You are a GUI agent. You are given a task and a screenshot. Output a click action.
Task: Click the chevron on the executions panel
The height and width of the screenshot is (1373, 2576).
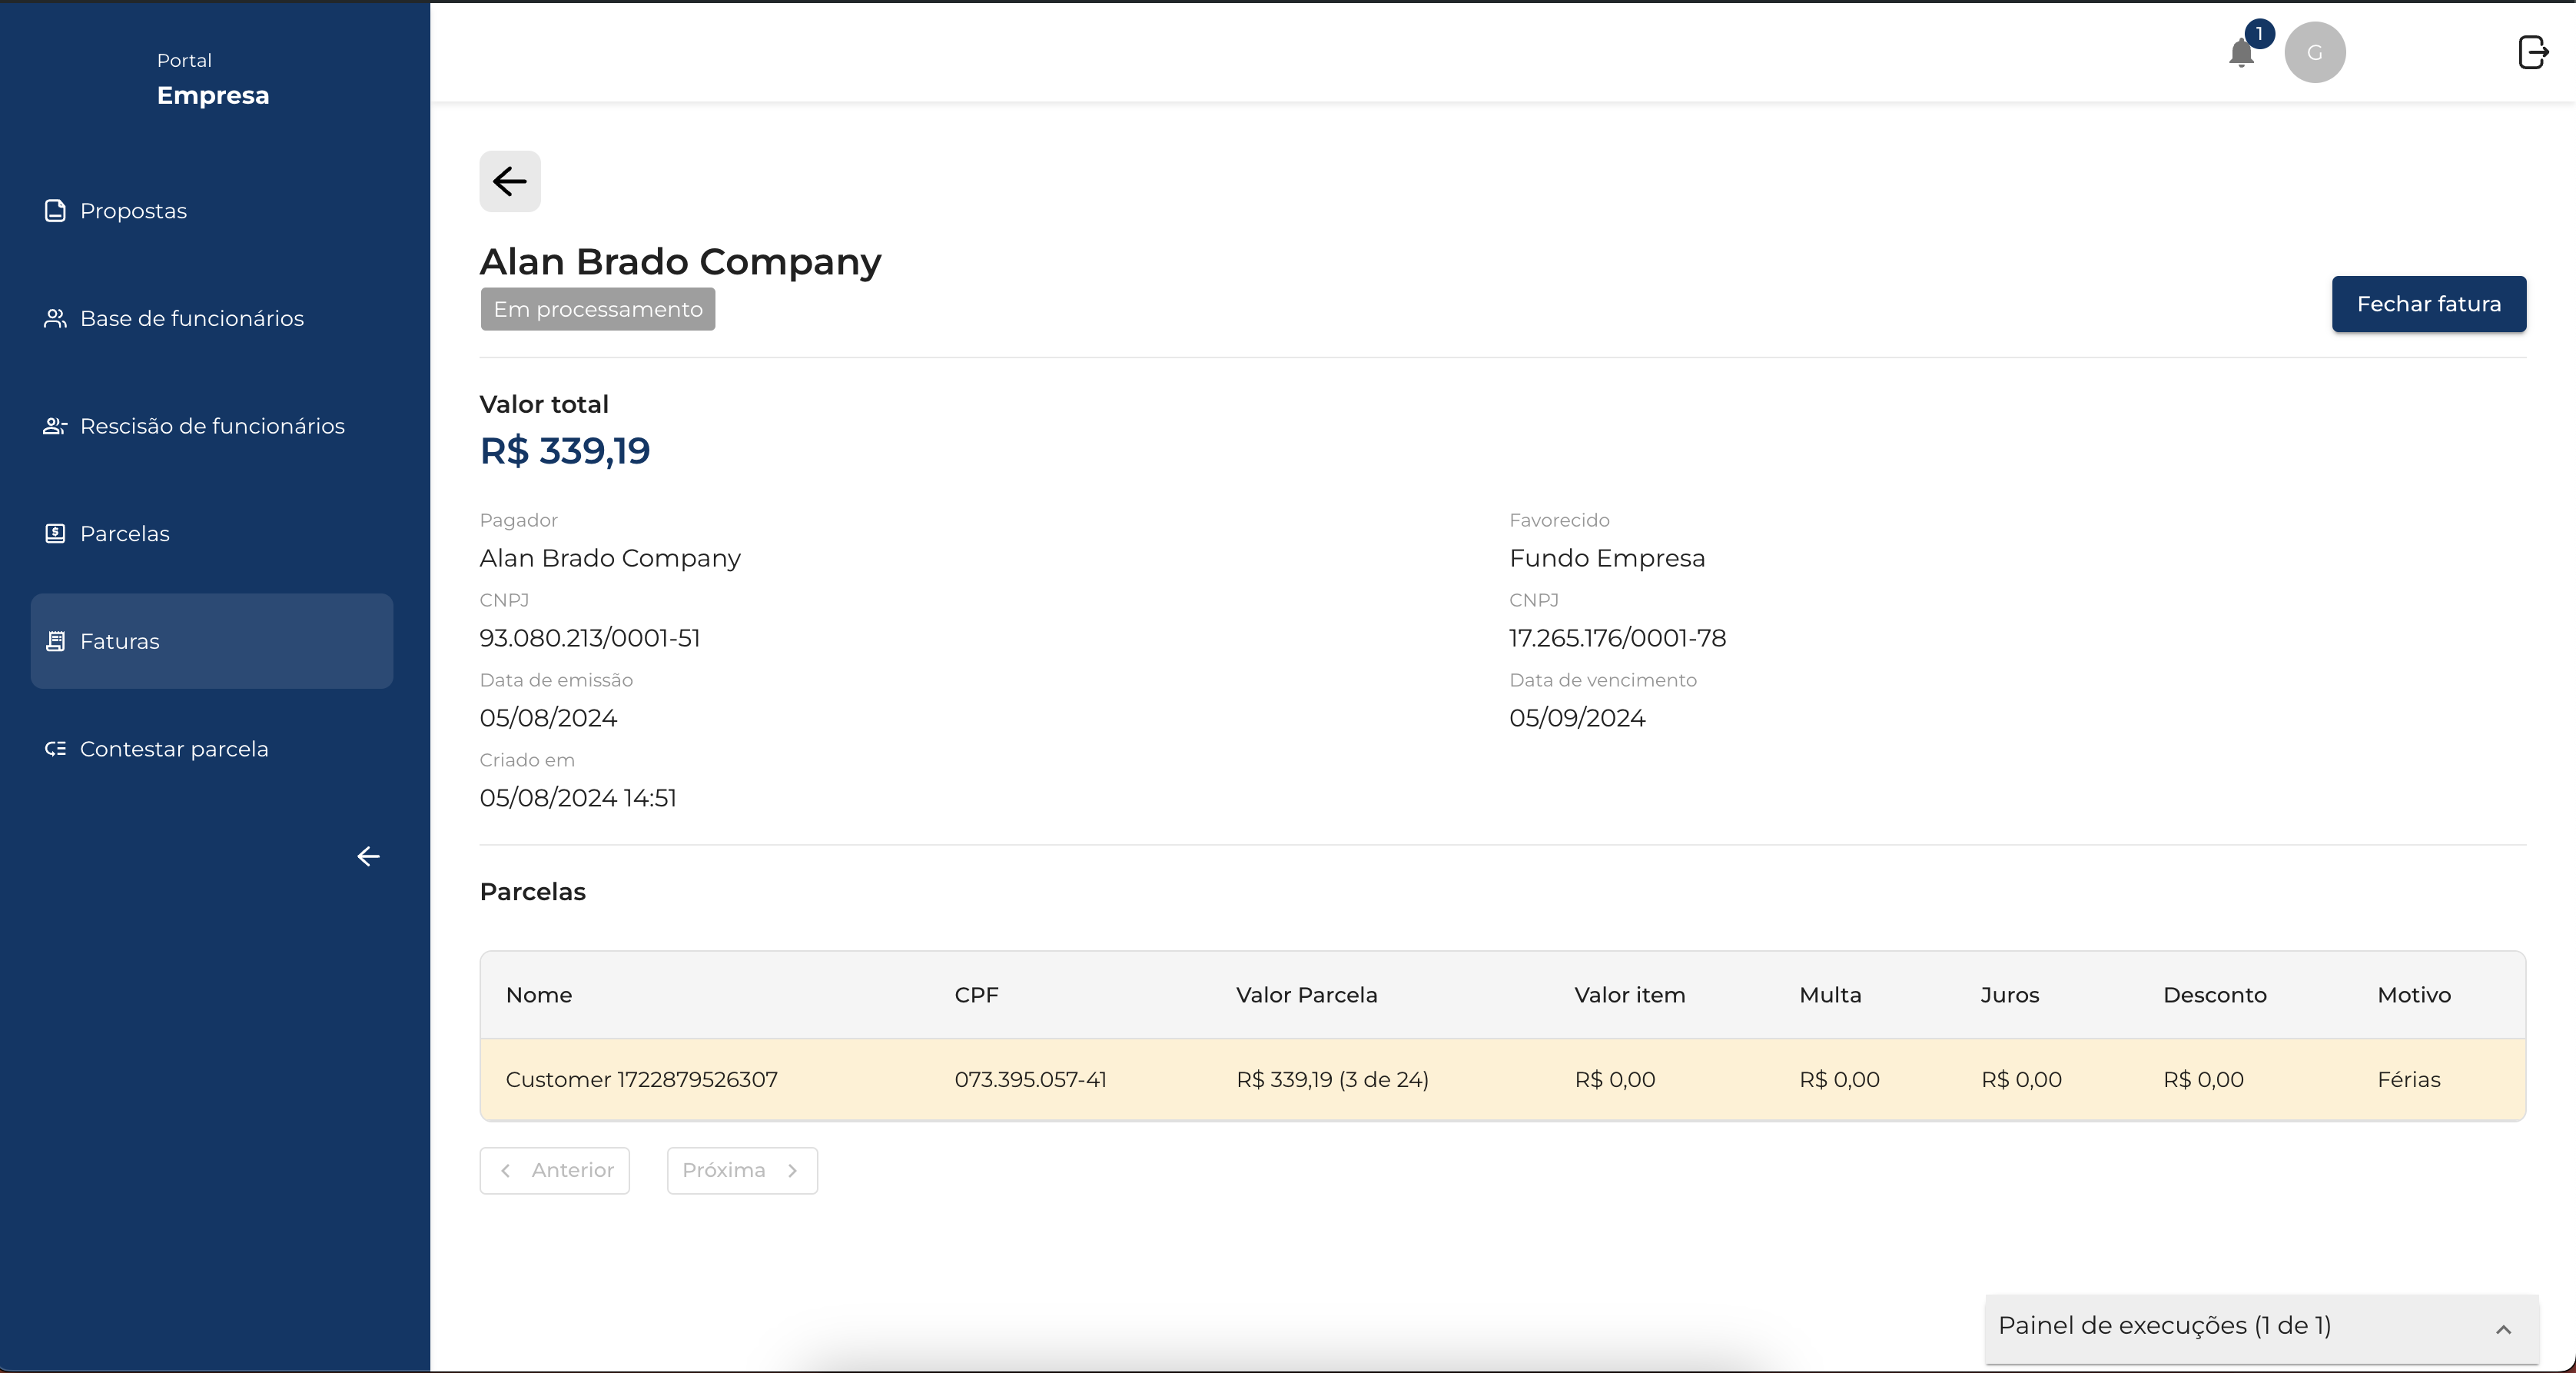coord(2503,1329)
